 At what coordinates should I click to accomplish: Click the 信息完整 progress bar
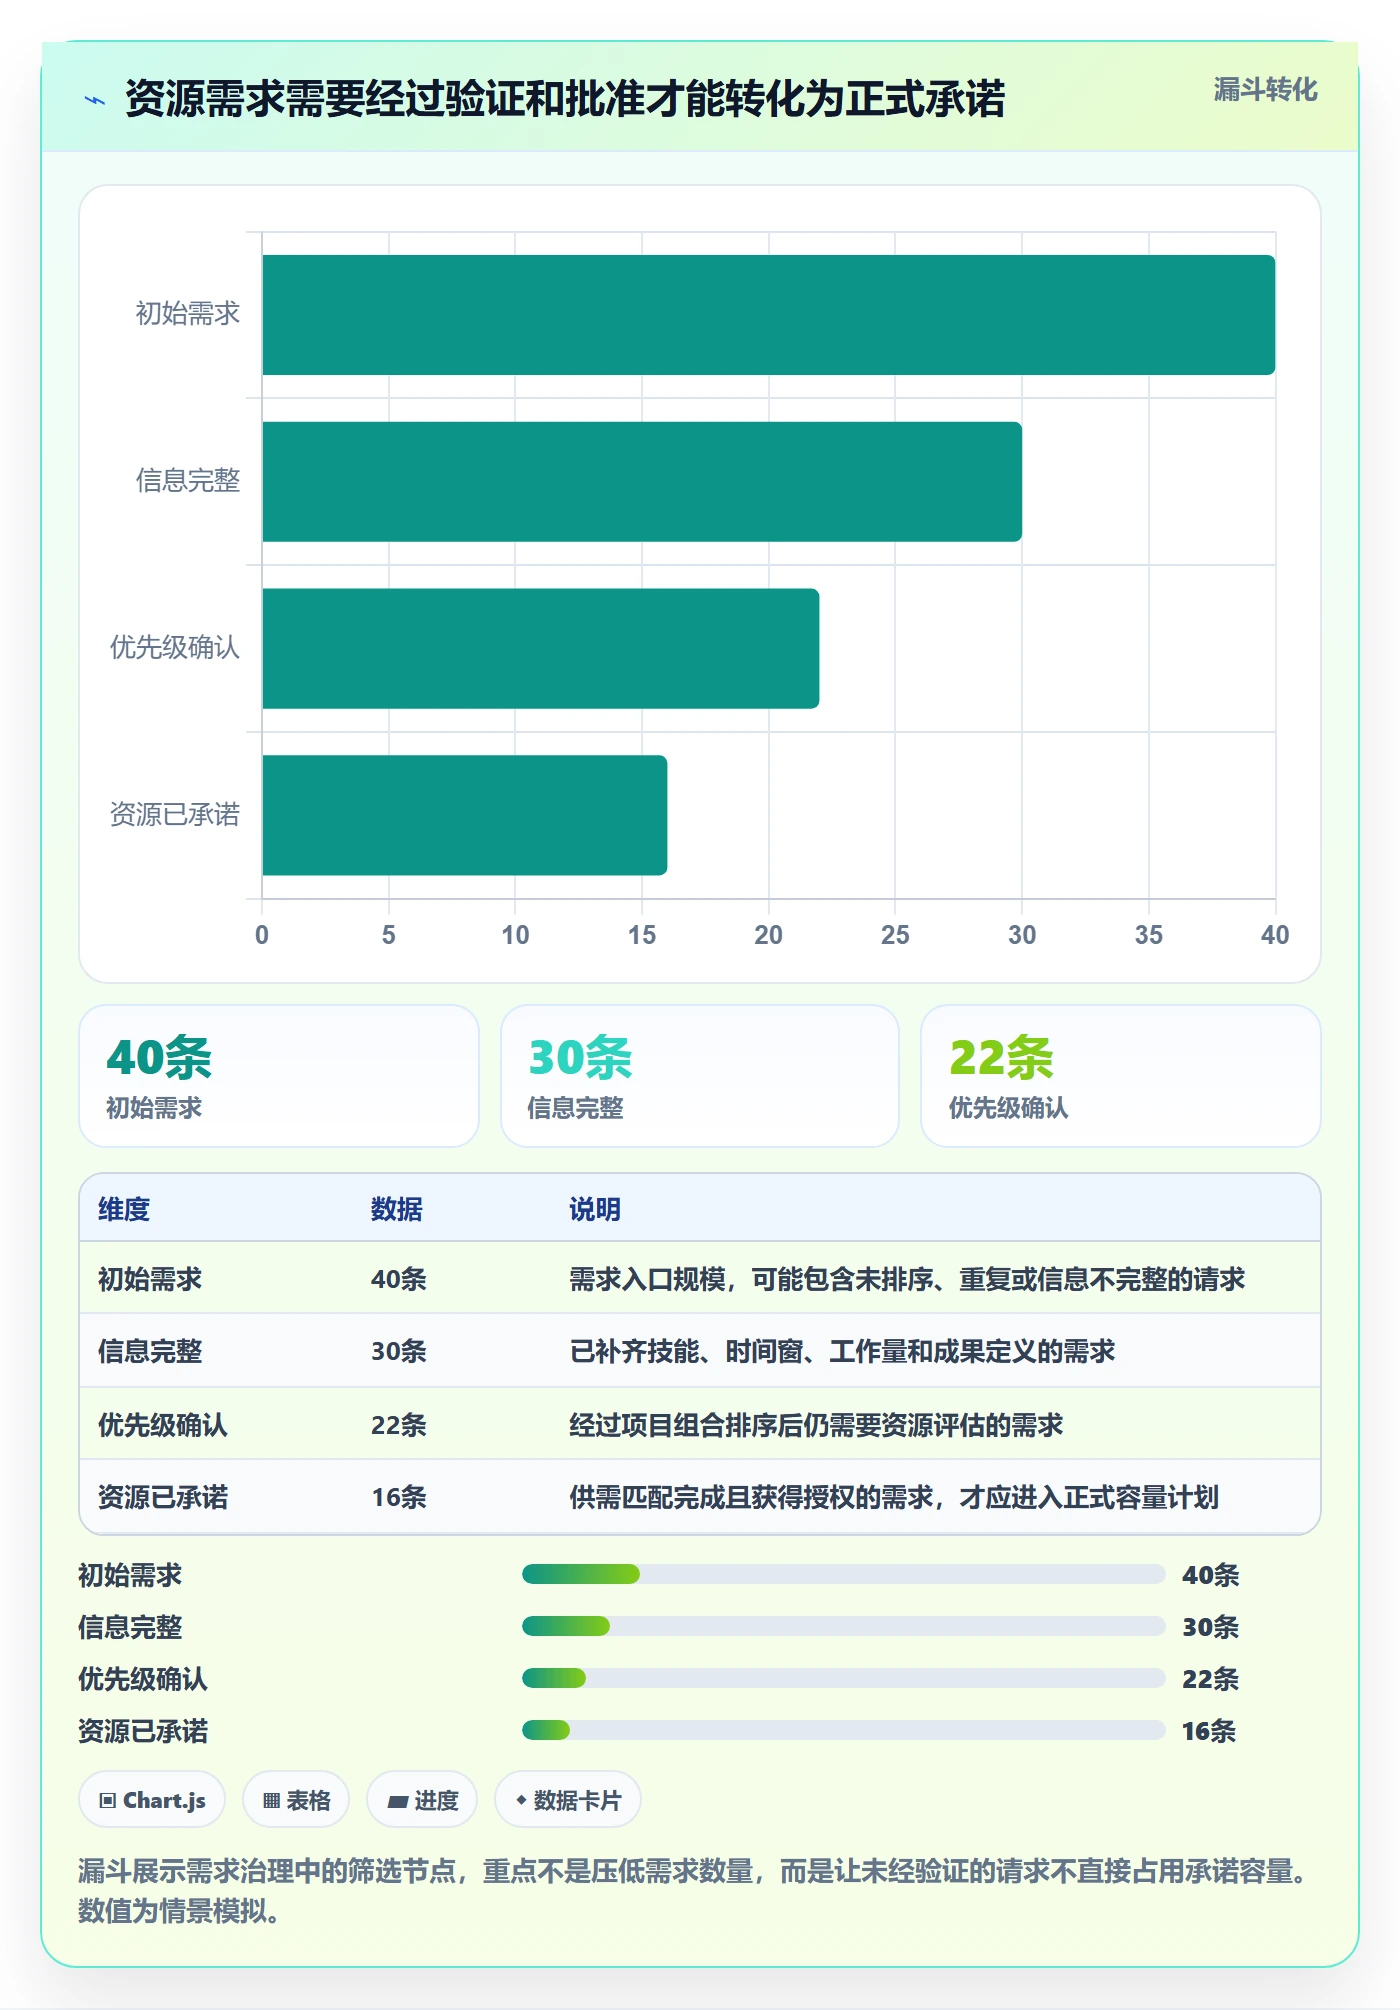point(844,1626)
